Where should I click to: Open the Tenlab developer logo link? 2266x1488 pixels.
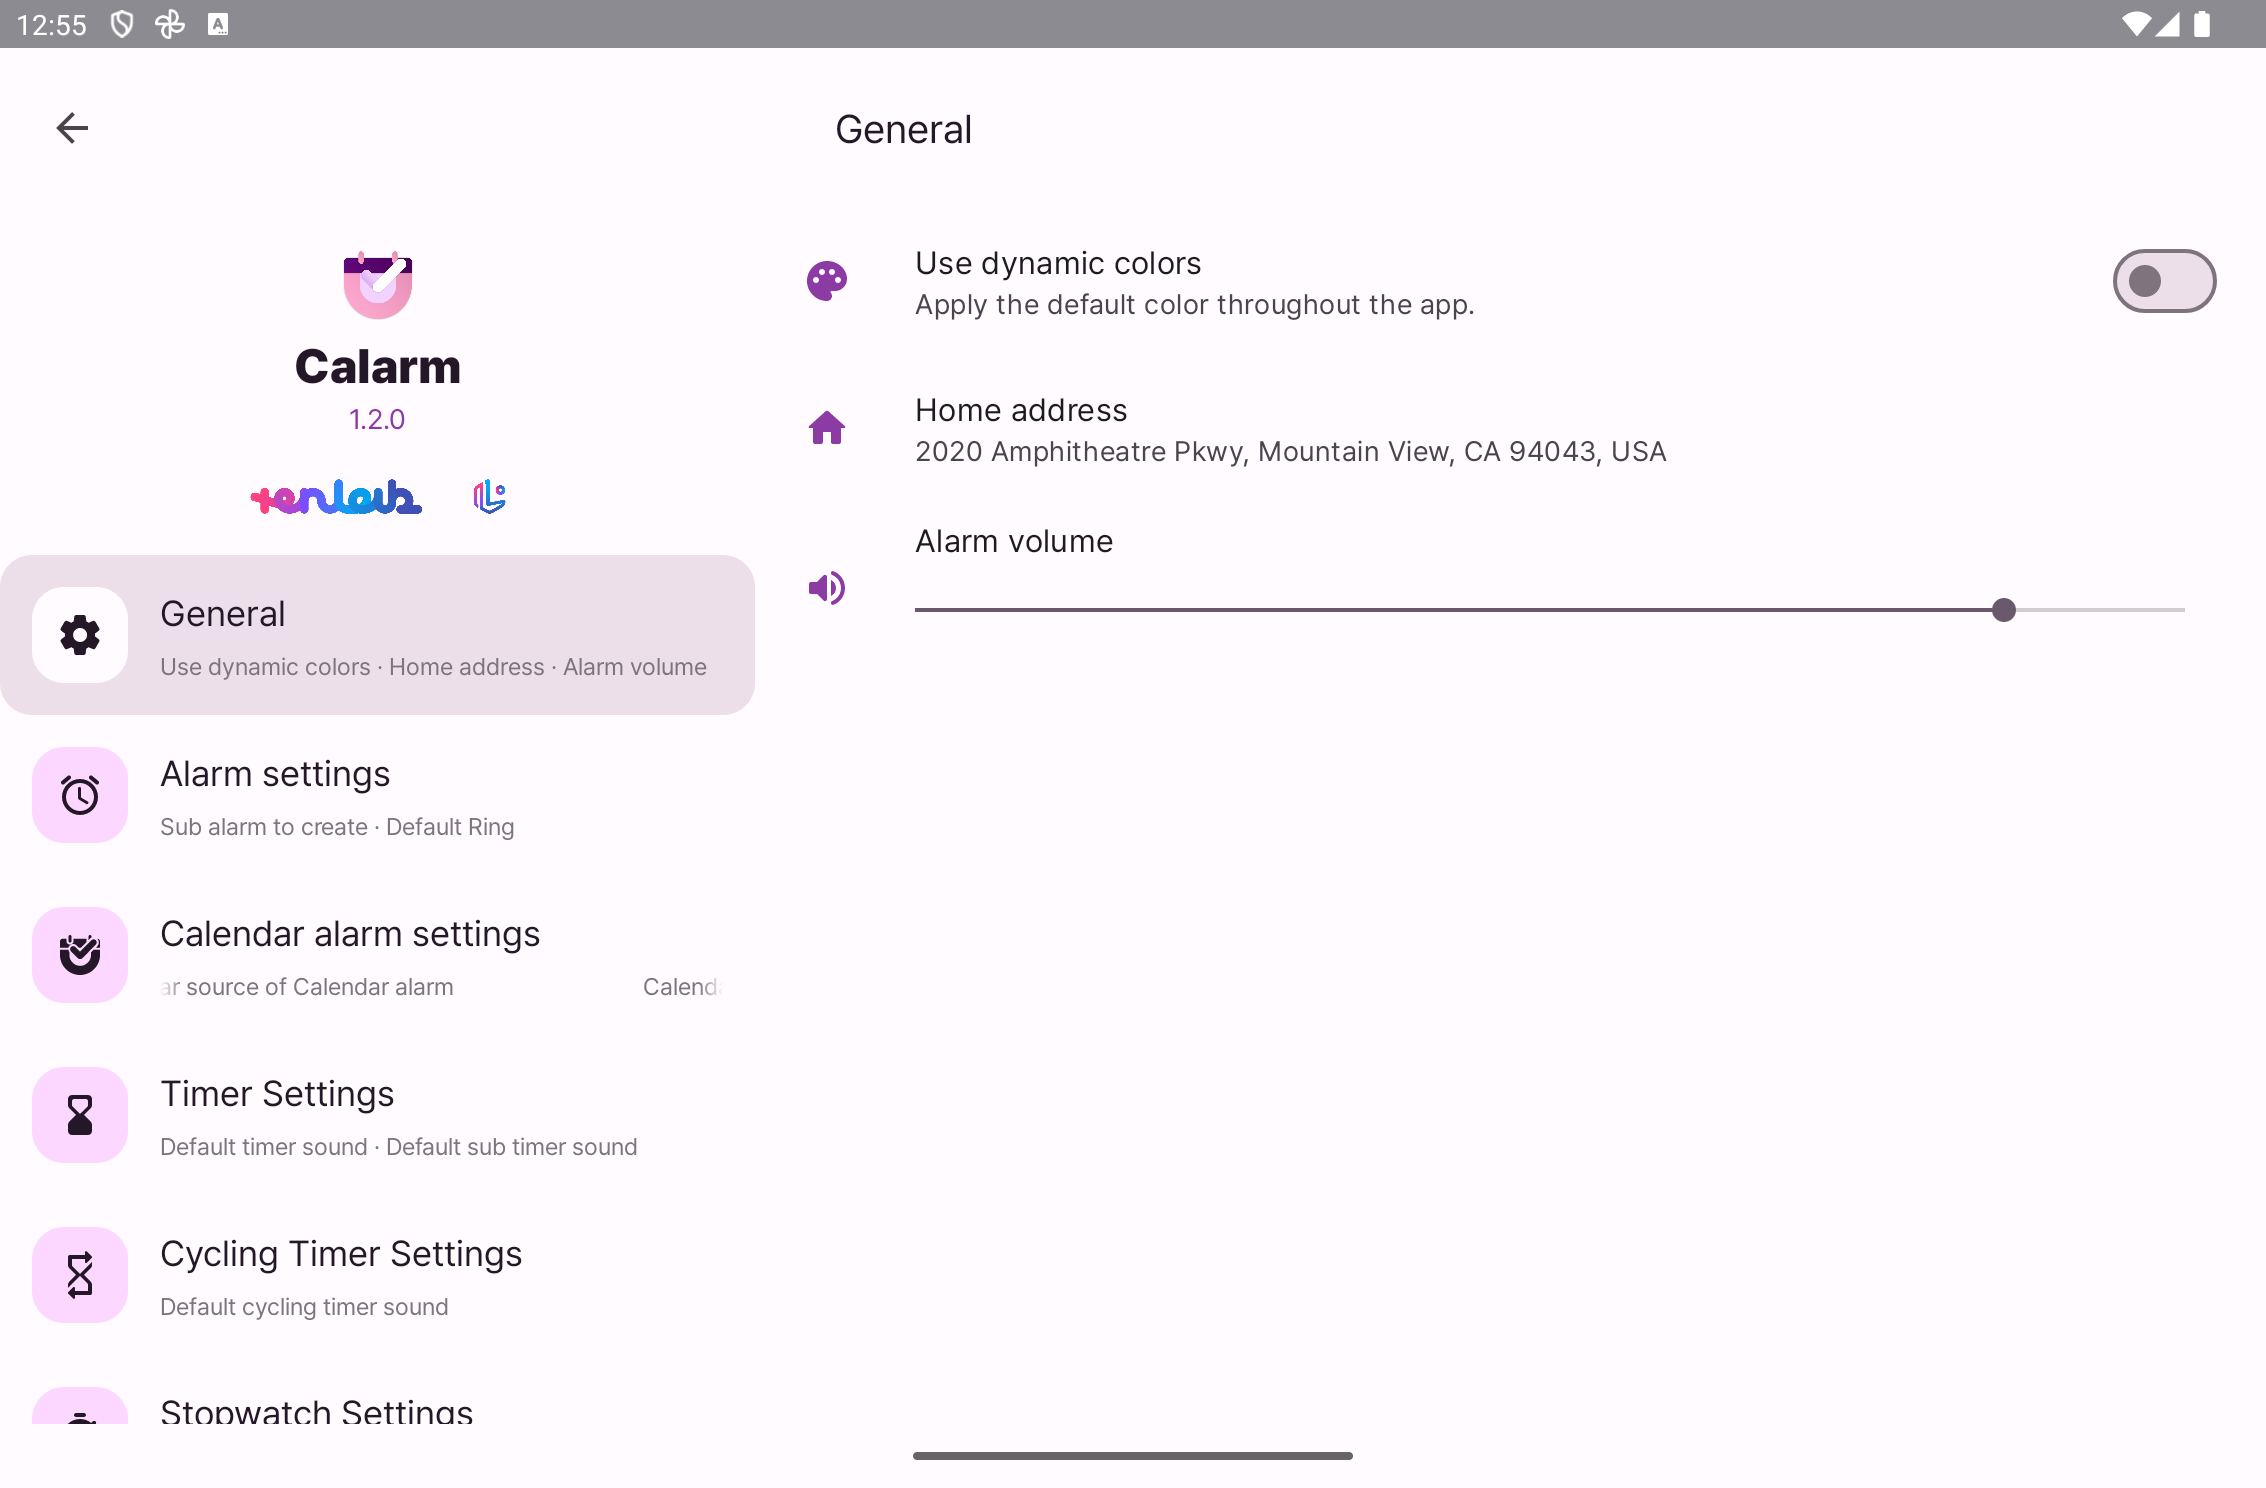pyautogui.click(x=336, y=497)
